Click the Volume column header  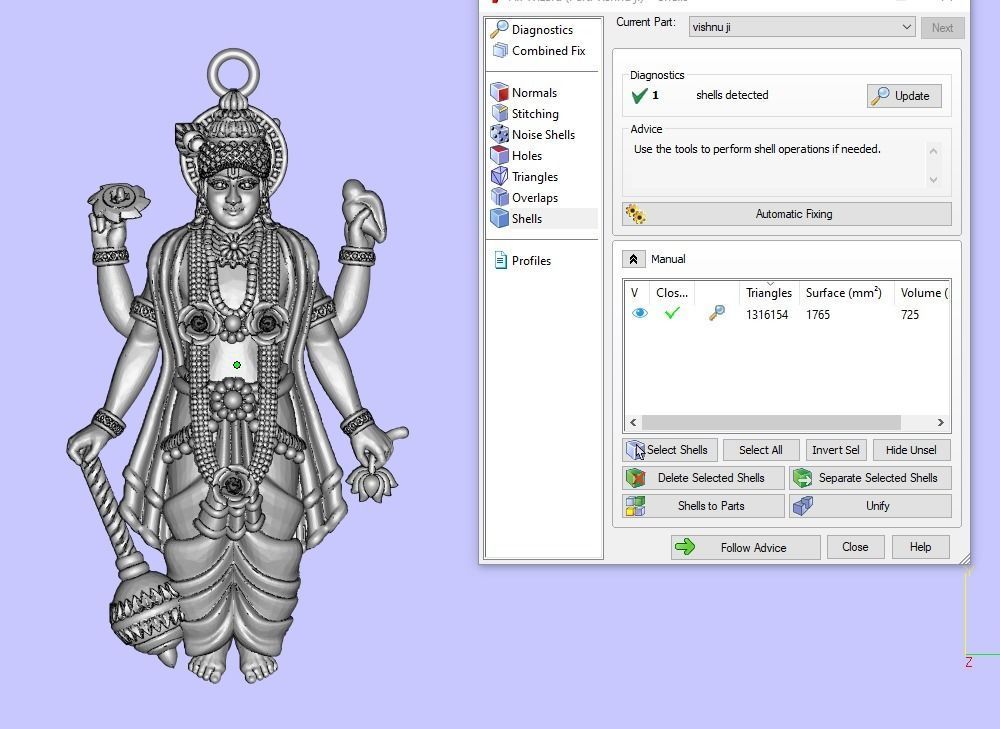(922, 293)
